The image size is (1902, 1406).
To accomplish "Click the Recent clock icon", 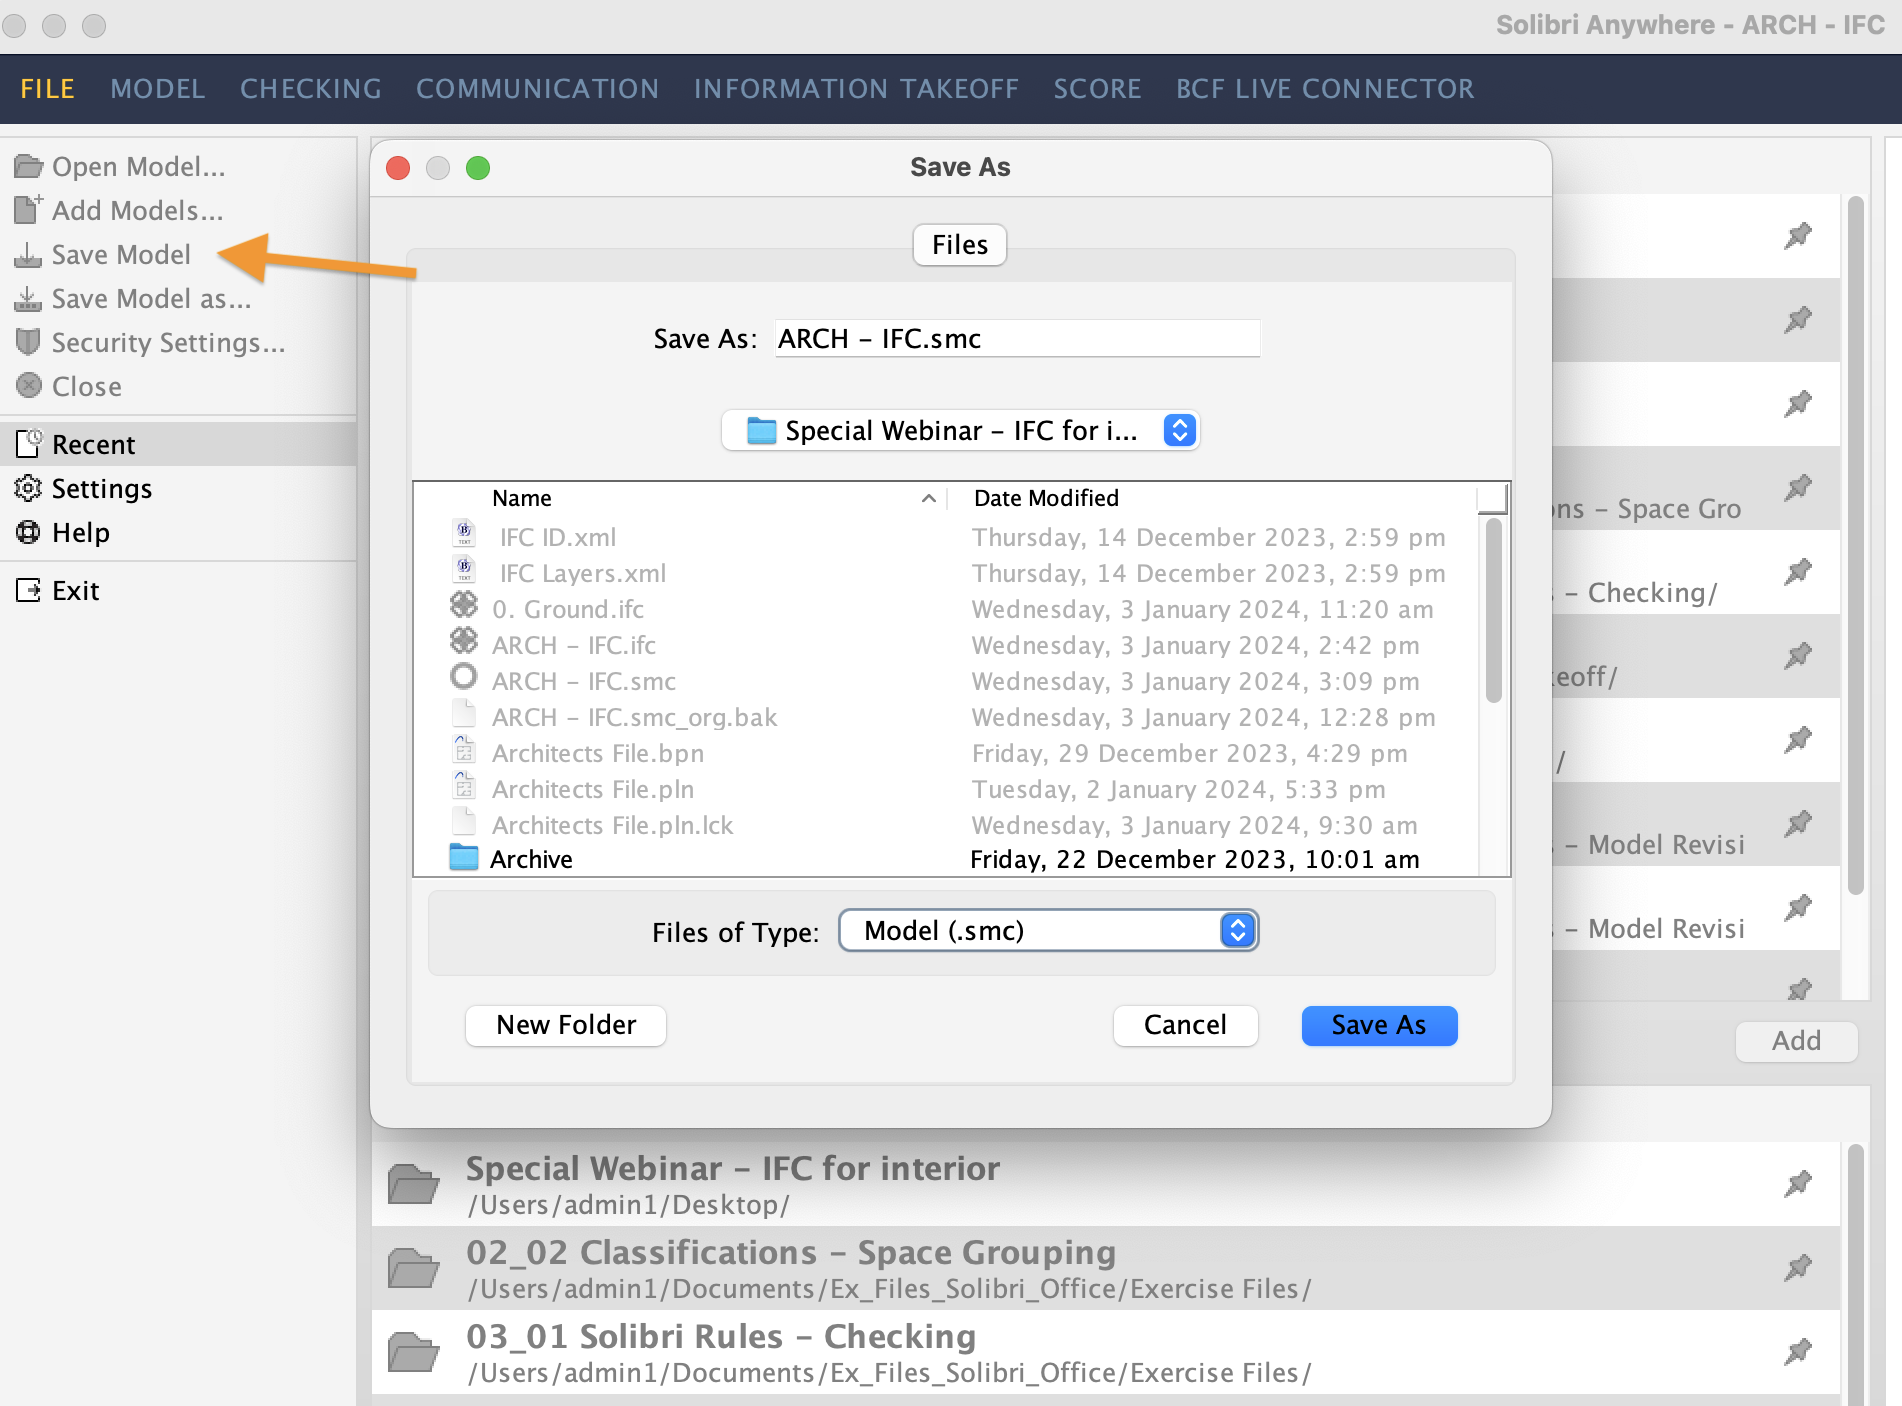I will point(29,443).
